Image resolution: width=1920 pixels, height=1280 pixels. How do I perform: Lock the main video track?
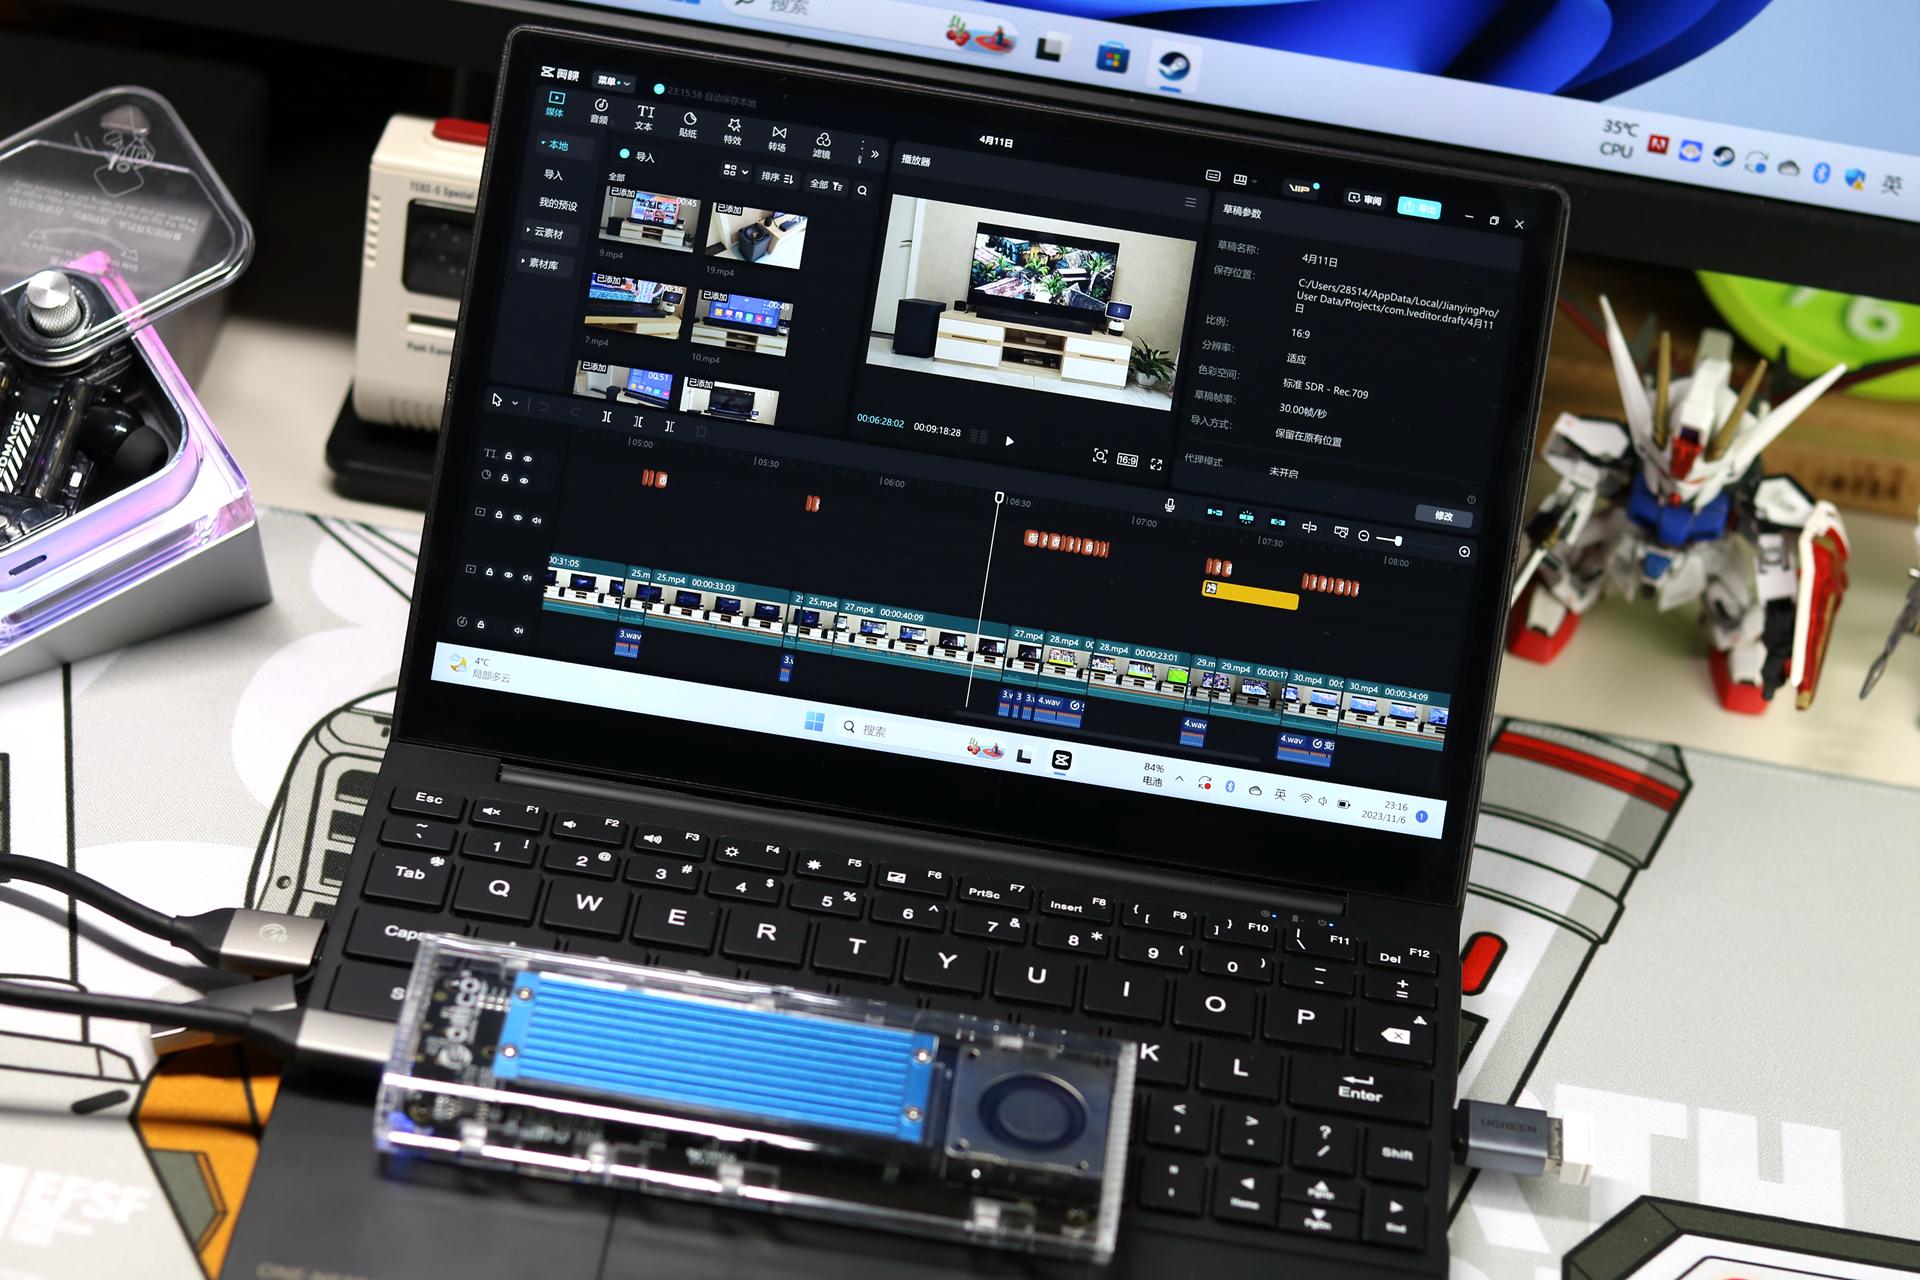pos(489,572)
